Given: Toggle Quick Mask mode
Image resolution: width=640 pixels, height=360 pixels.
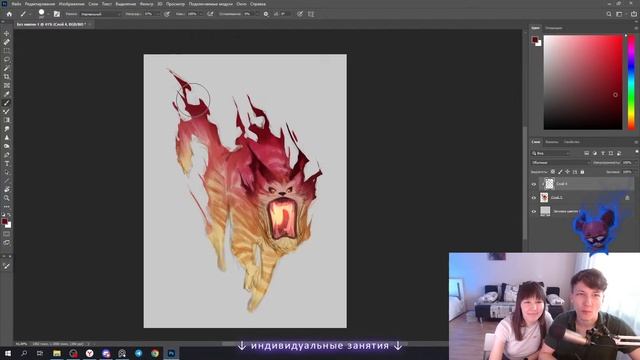Looking at the screenshot, I should click(7, 234).
